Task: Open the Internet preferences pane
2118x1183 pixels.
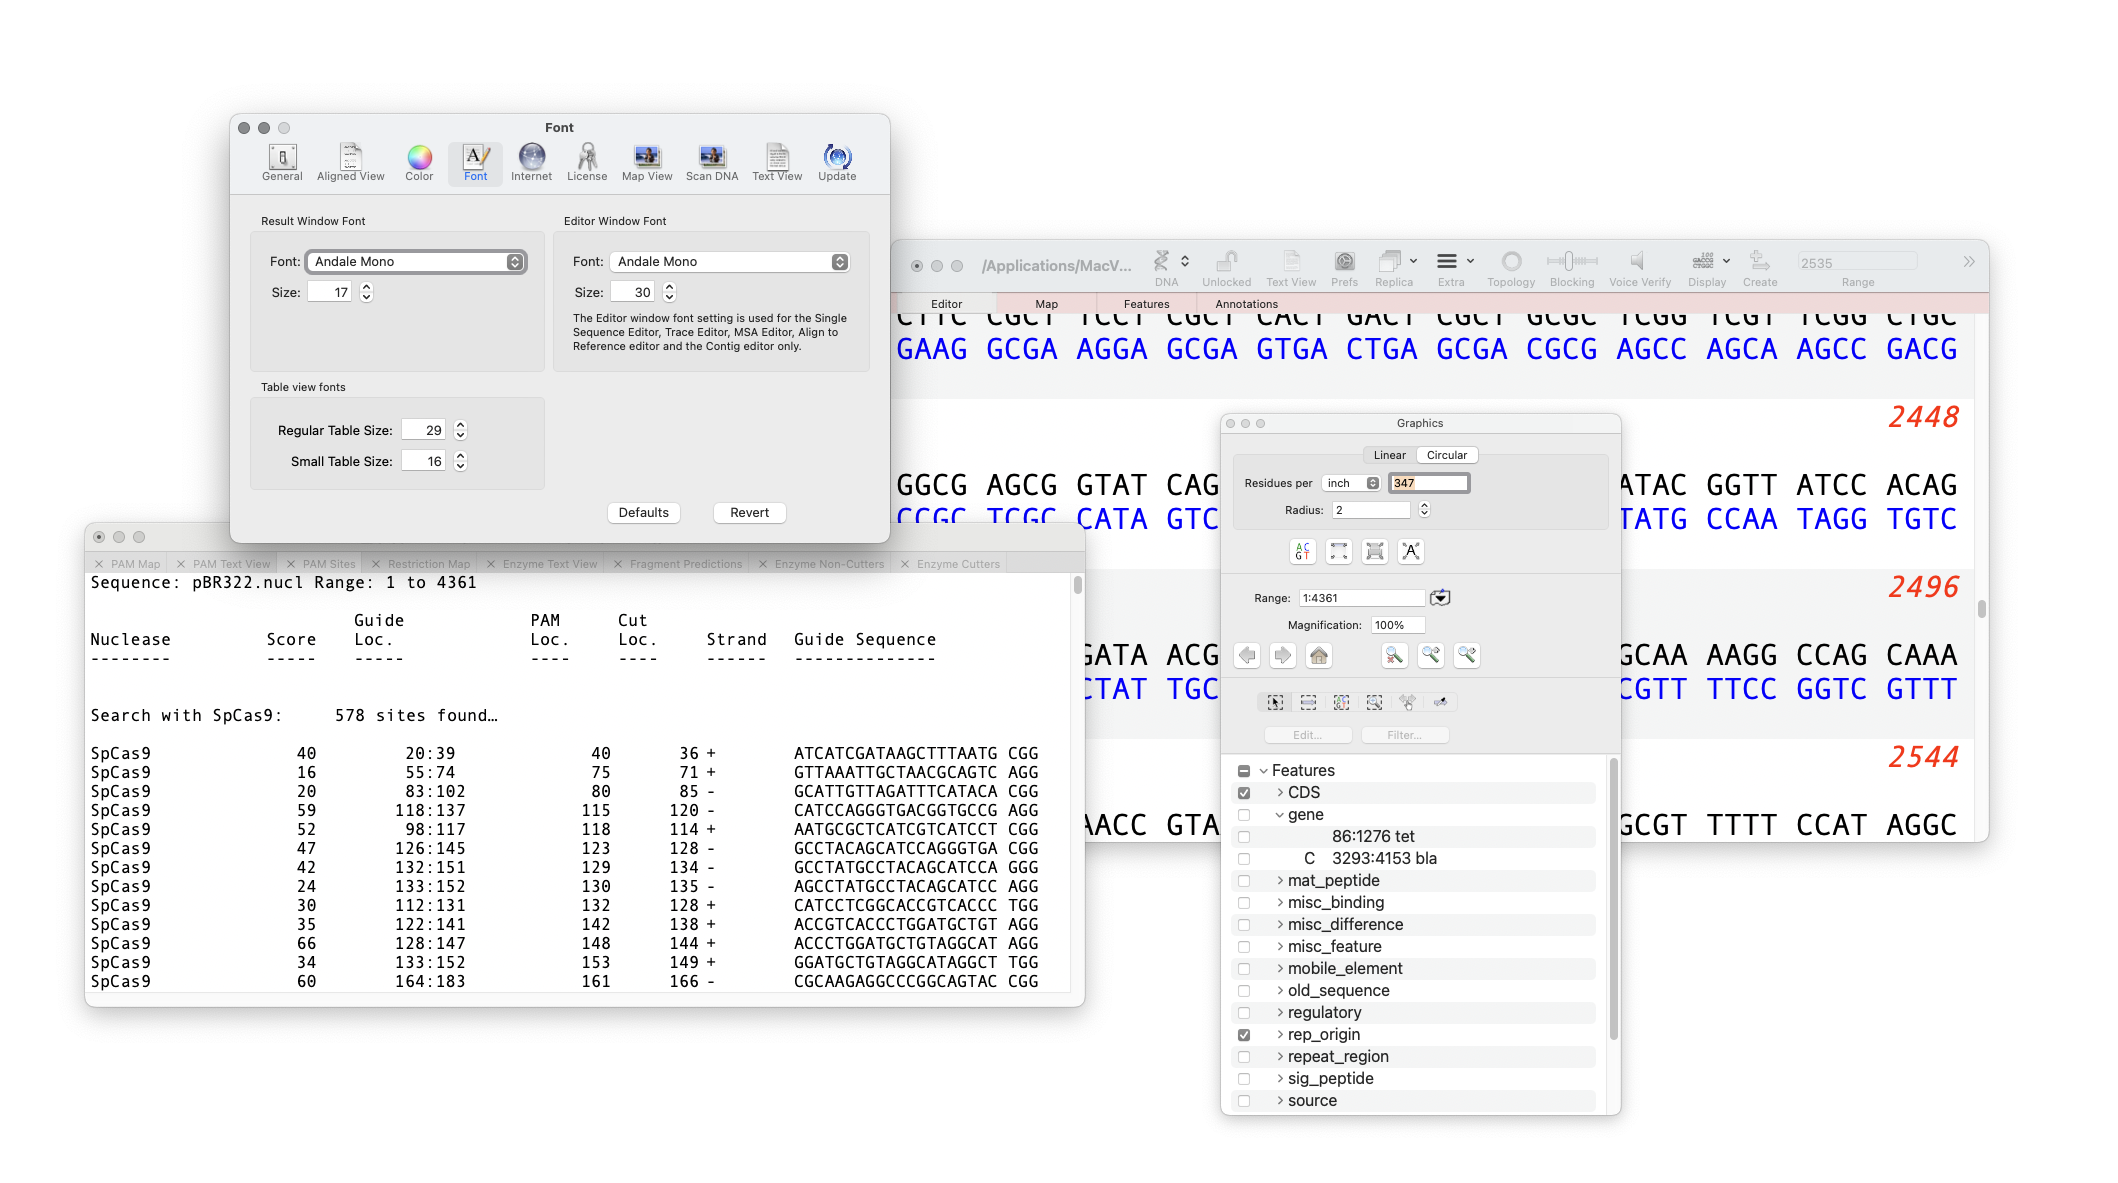Action: [531, 162]
